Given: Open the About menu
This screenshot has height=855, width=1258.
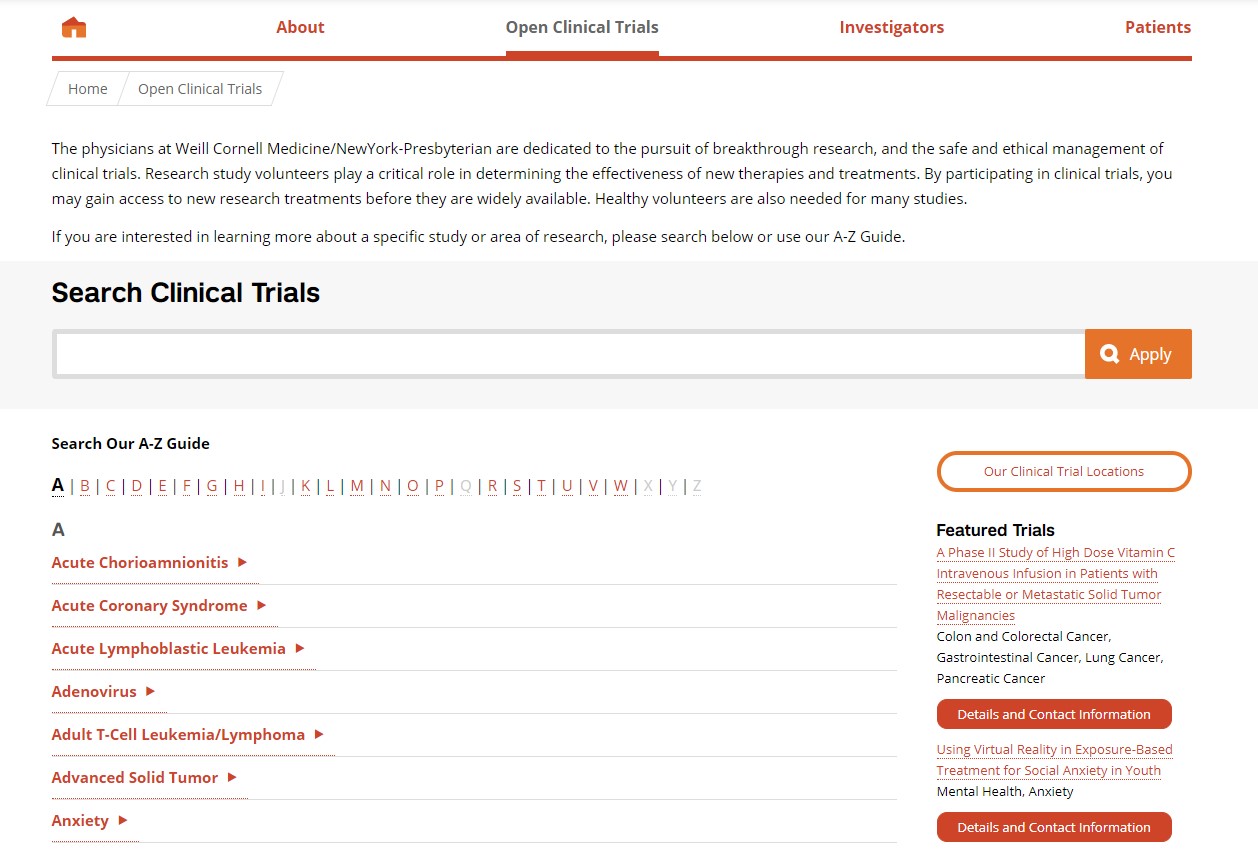Looking at the screenshot, I should (x=300, y=27).
